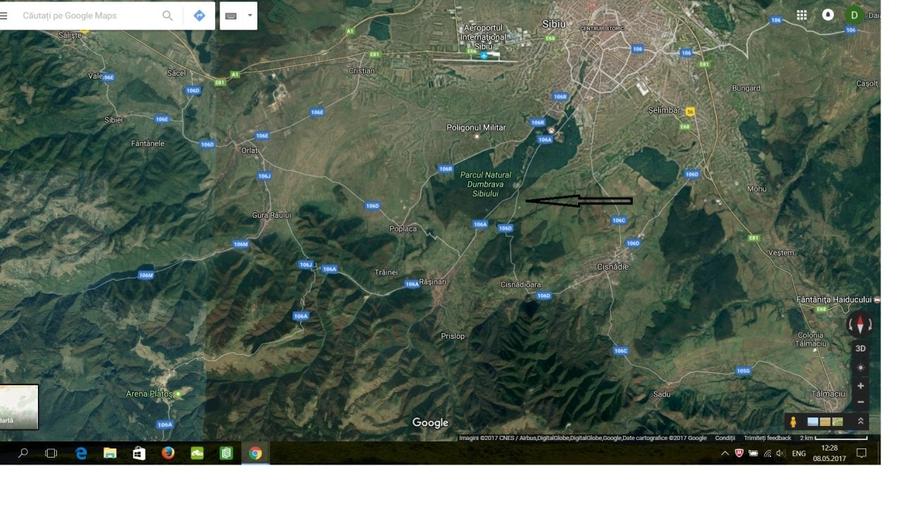Show hidden system tray icons
Screen dimensions: 900x506
pyautogui.click(x=725, y=453)
